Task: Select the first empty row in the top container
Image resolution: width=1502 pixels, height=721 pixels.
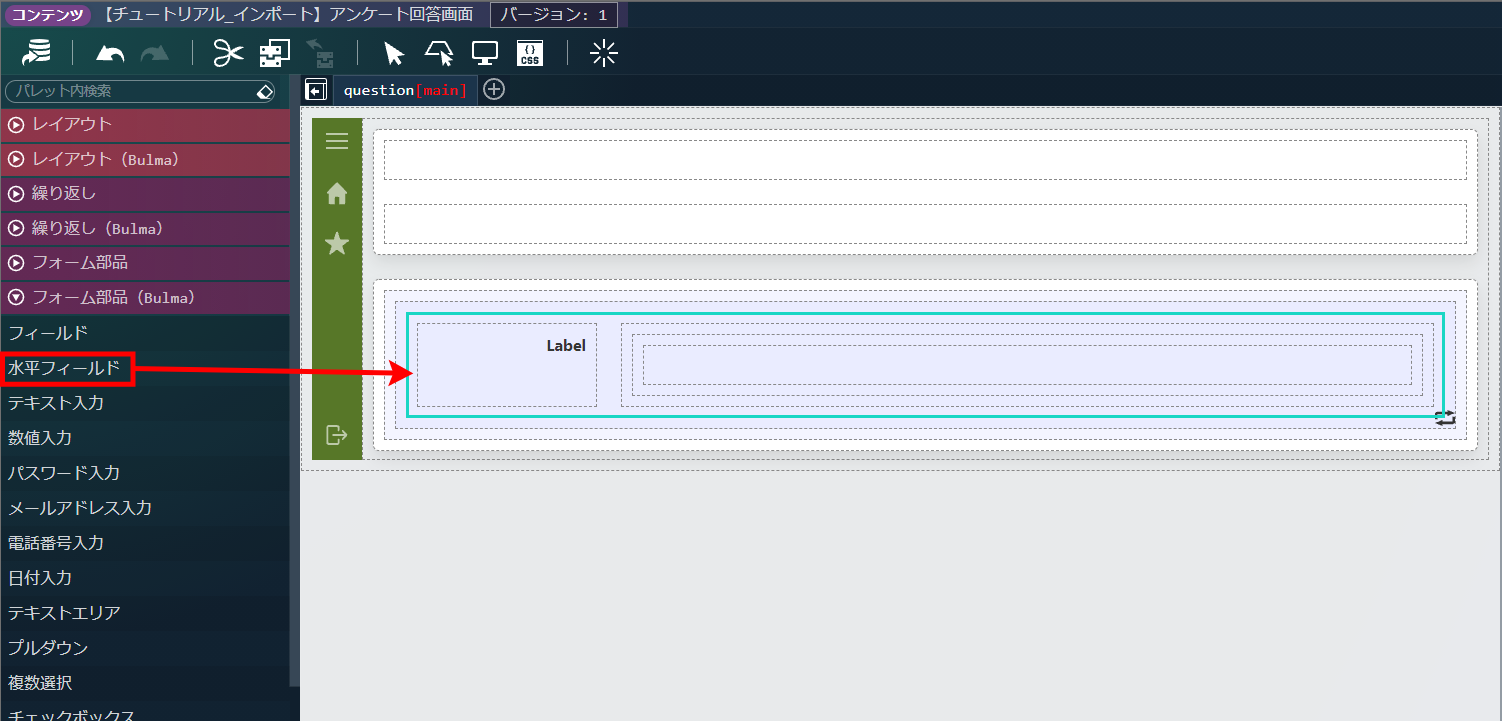Action: coord(925,160)
